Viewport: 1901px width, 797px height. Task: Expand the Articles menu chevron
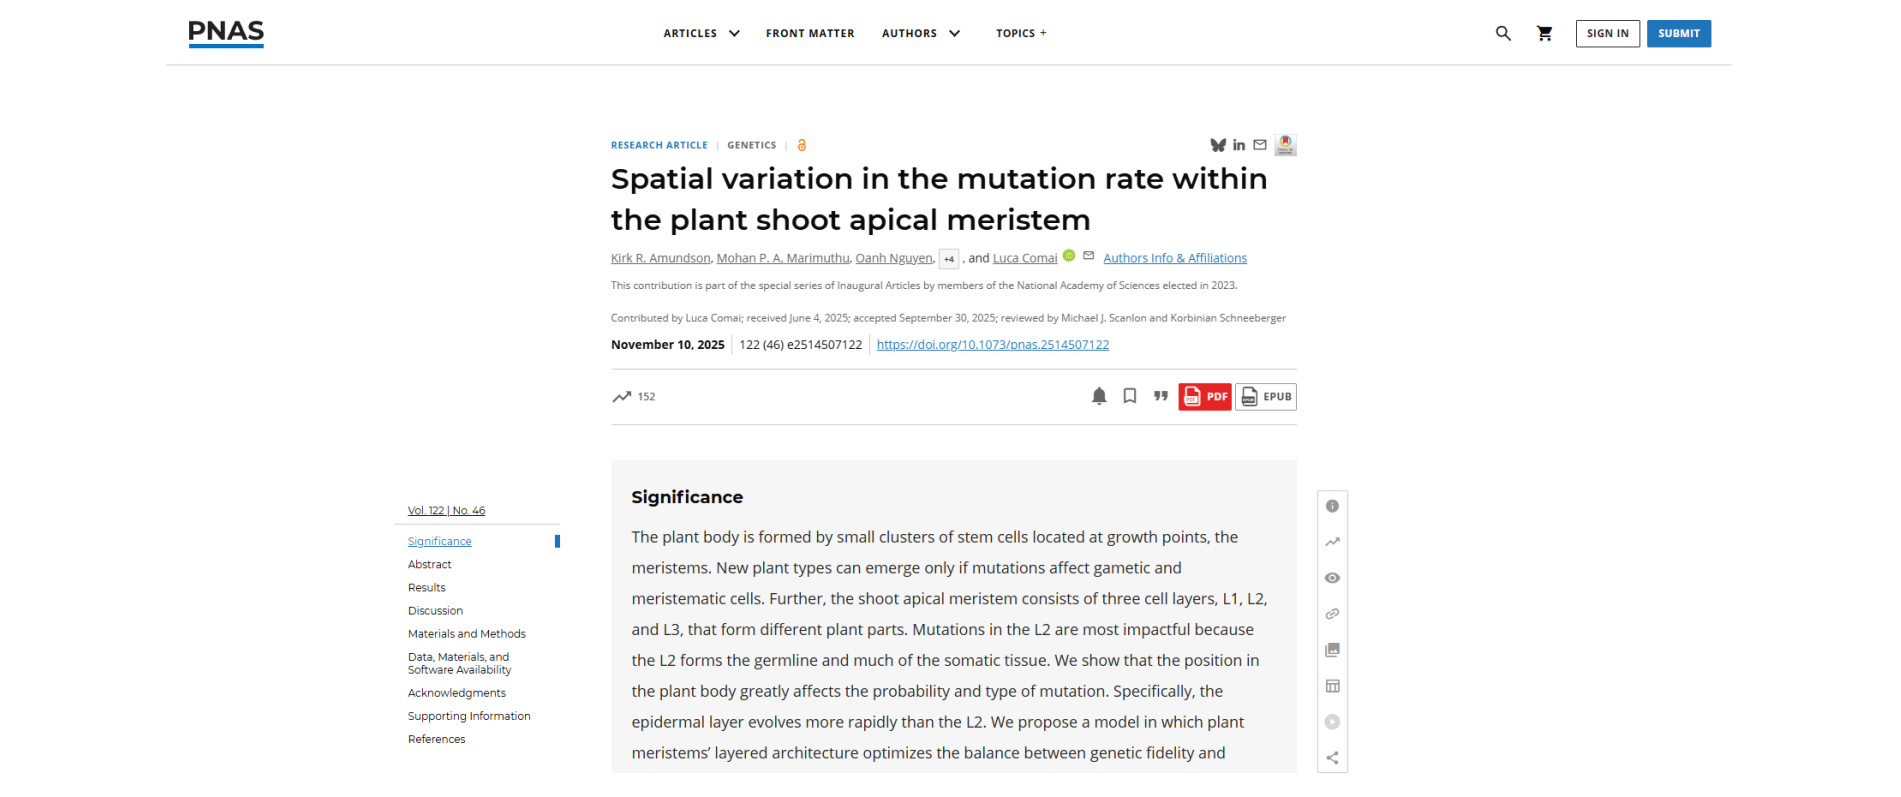point(734,33)
